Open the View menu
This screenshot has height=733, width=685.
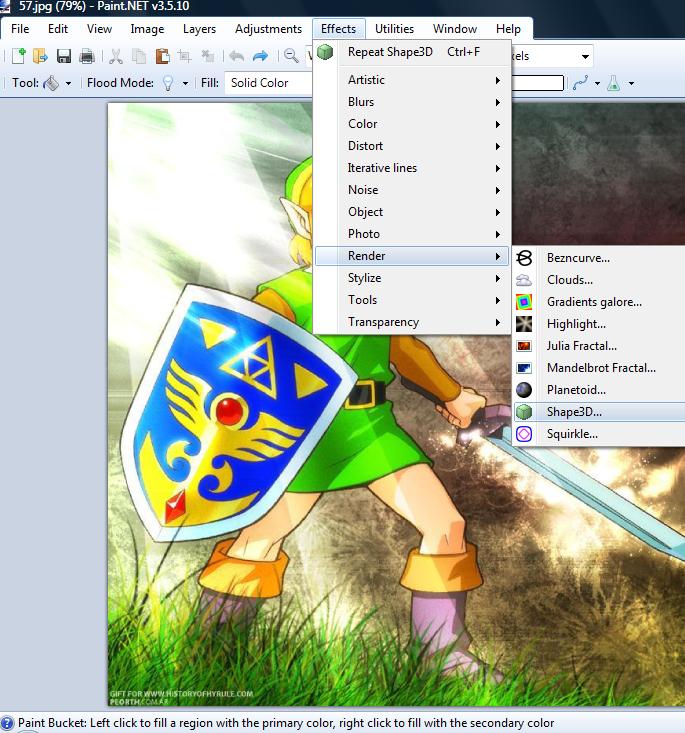(99, 29)
